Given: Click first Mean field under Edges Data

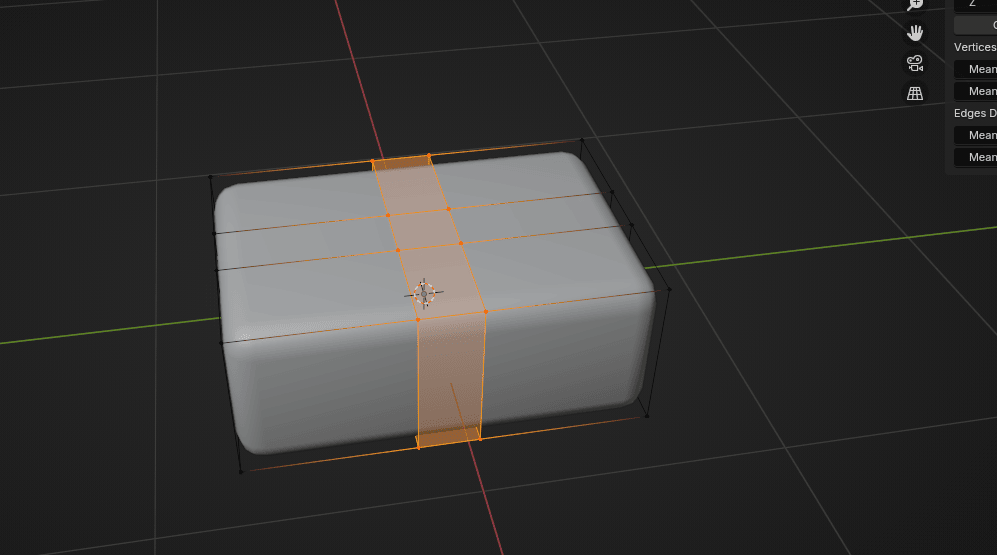Looking at the screenshot, I should pos(976,135).
